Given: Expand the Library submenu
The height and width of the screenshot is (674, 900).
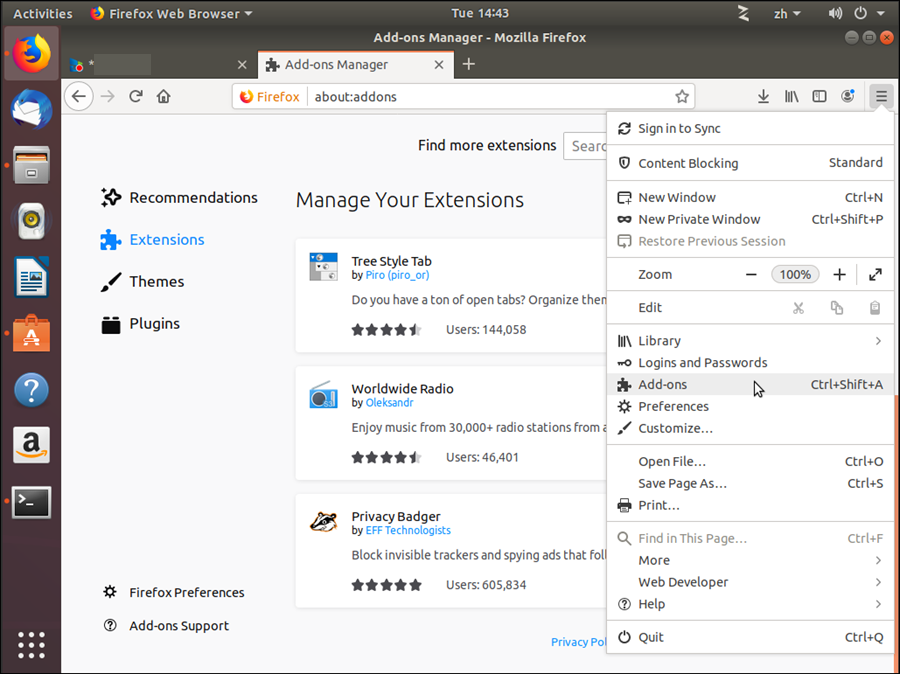Looking at the screenshot, I should pos(877,341).
